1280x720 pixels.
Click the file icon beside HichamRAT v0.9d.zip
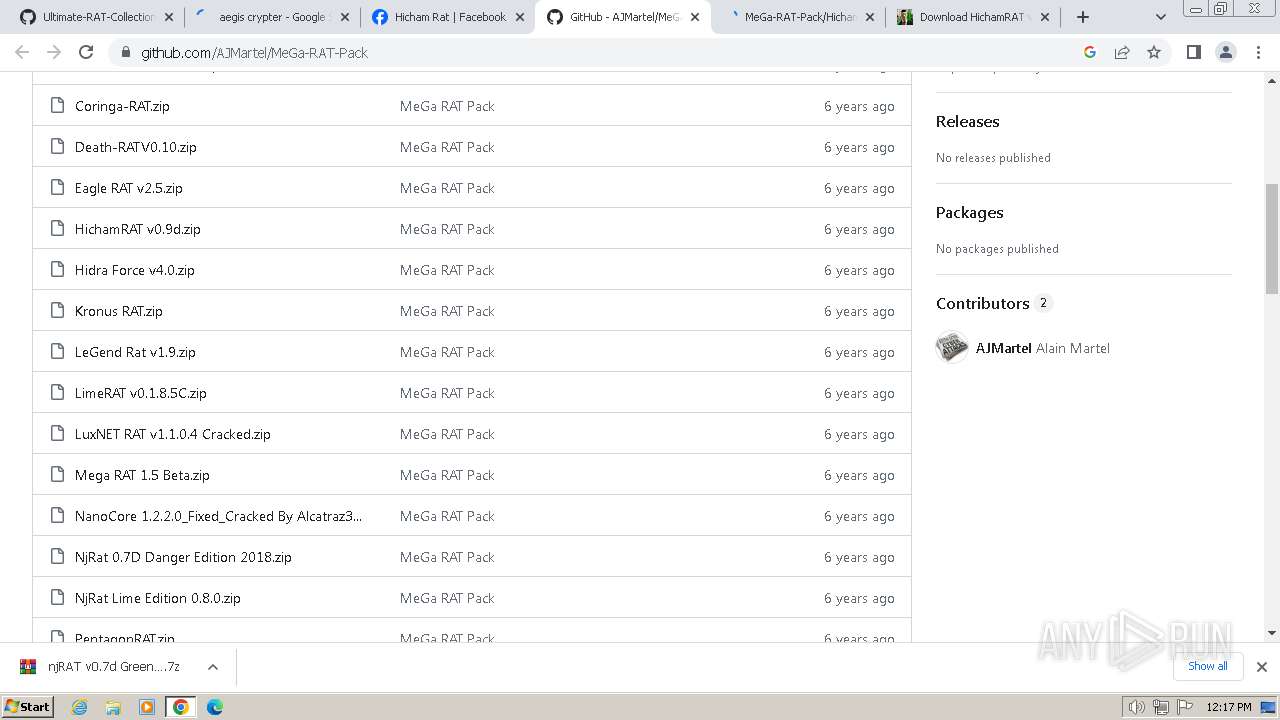pyautogui.click(x=58, y=228)
